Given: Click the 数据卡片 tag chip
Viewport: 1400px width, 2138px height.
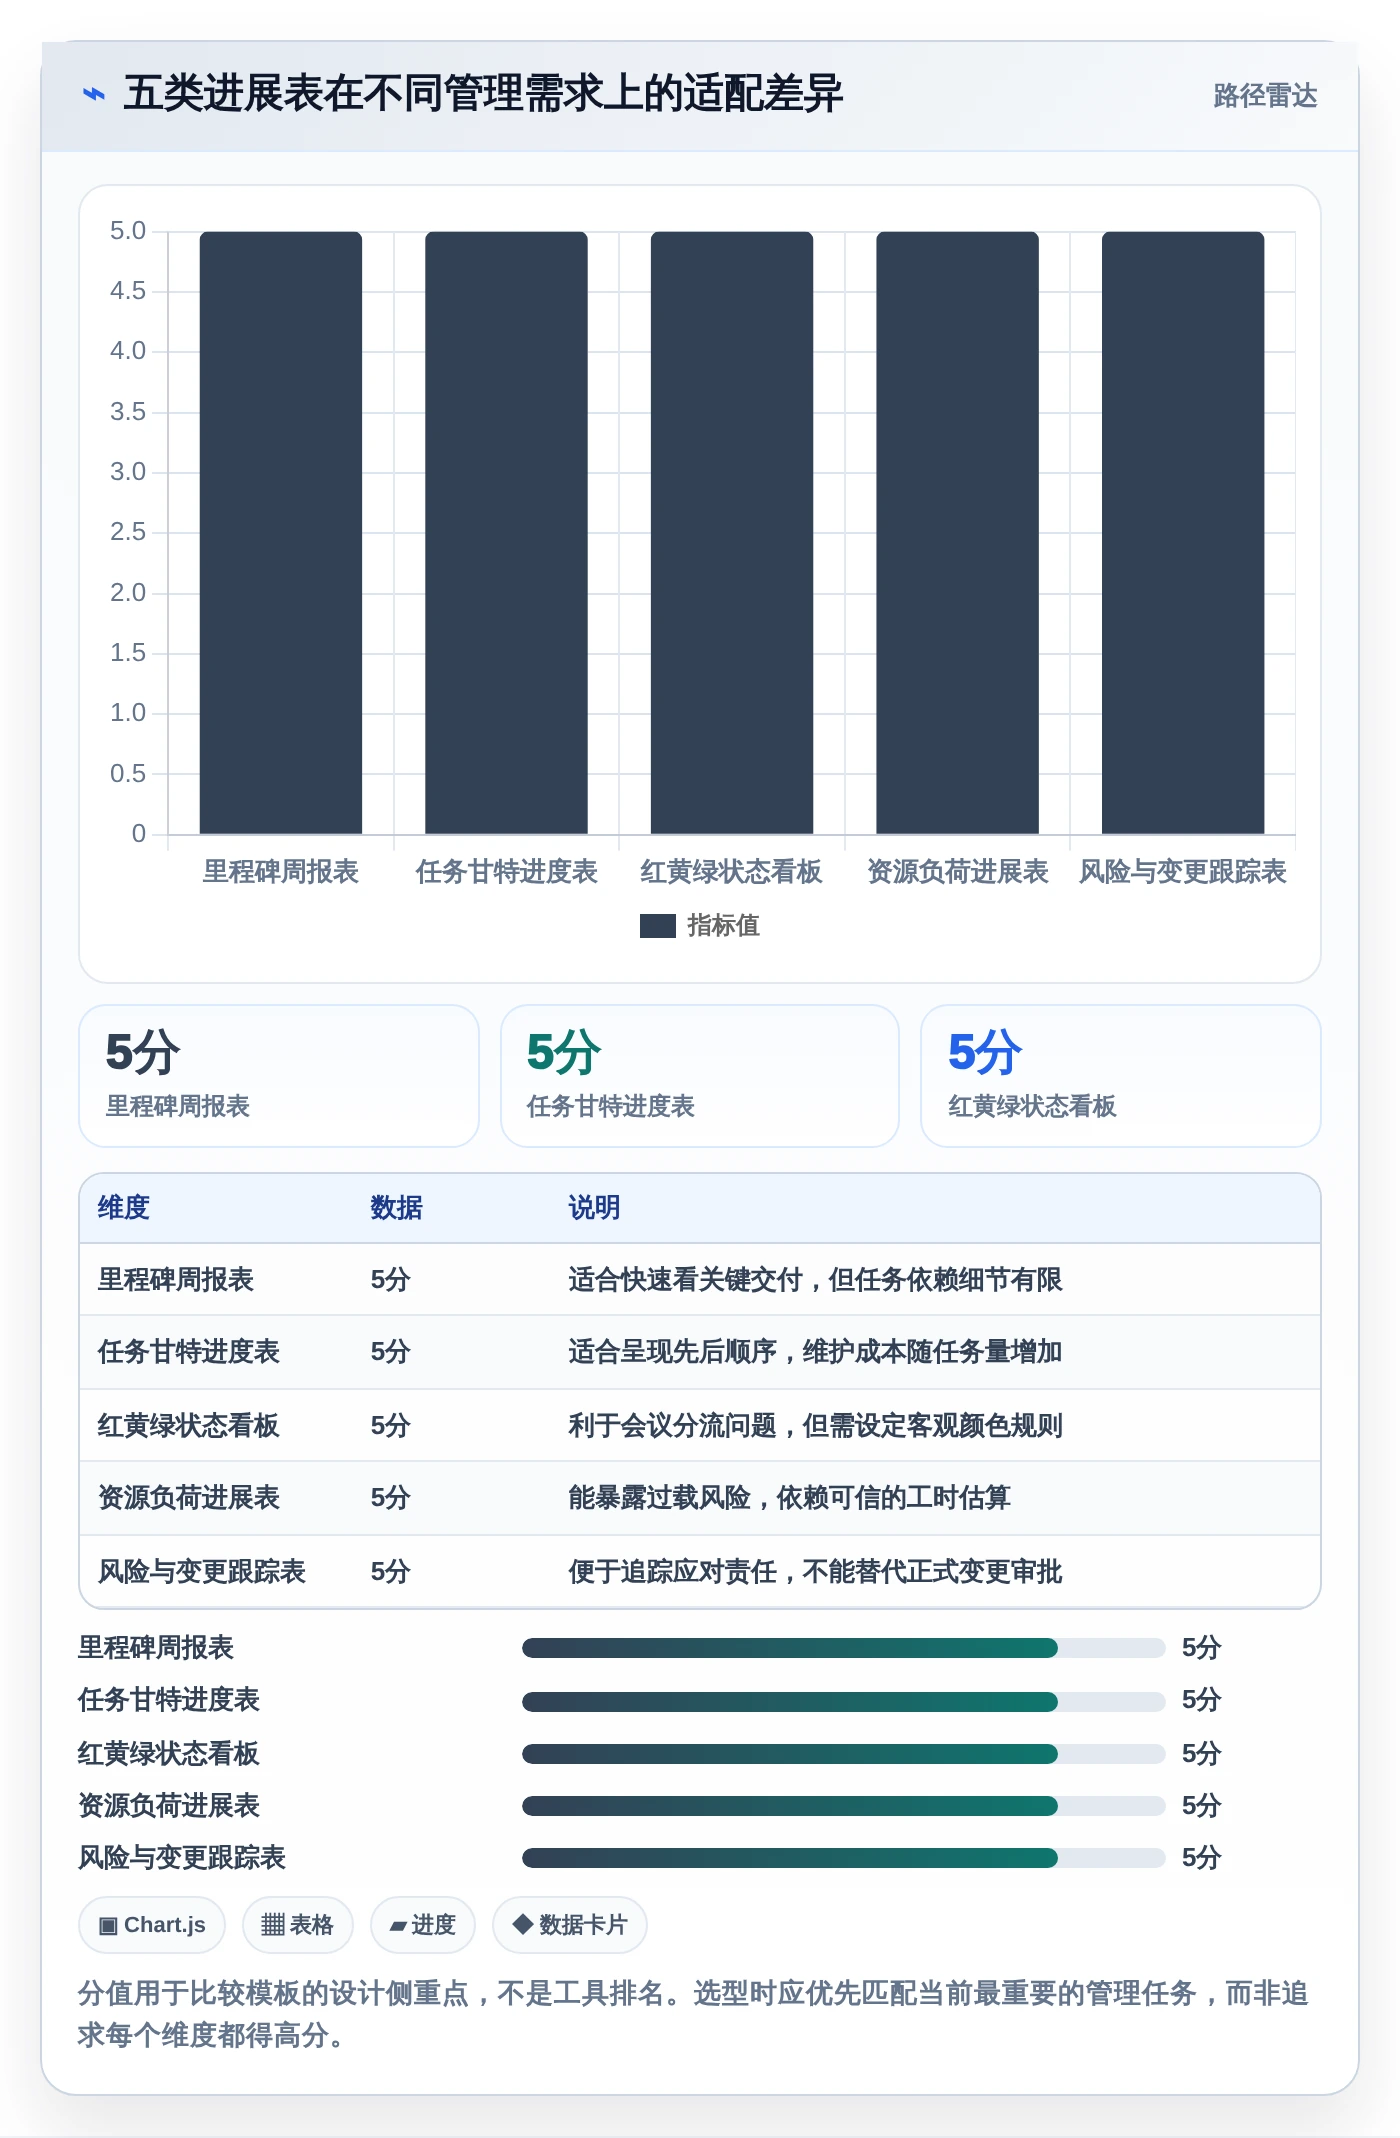Looking at the screenshot, I should (569, 1925).
